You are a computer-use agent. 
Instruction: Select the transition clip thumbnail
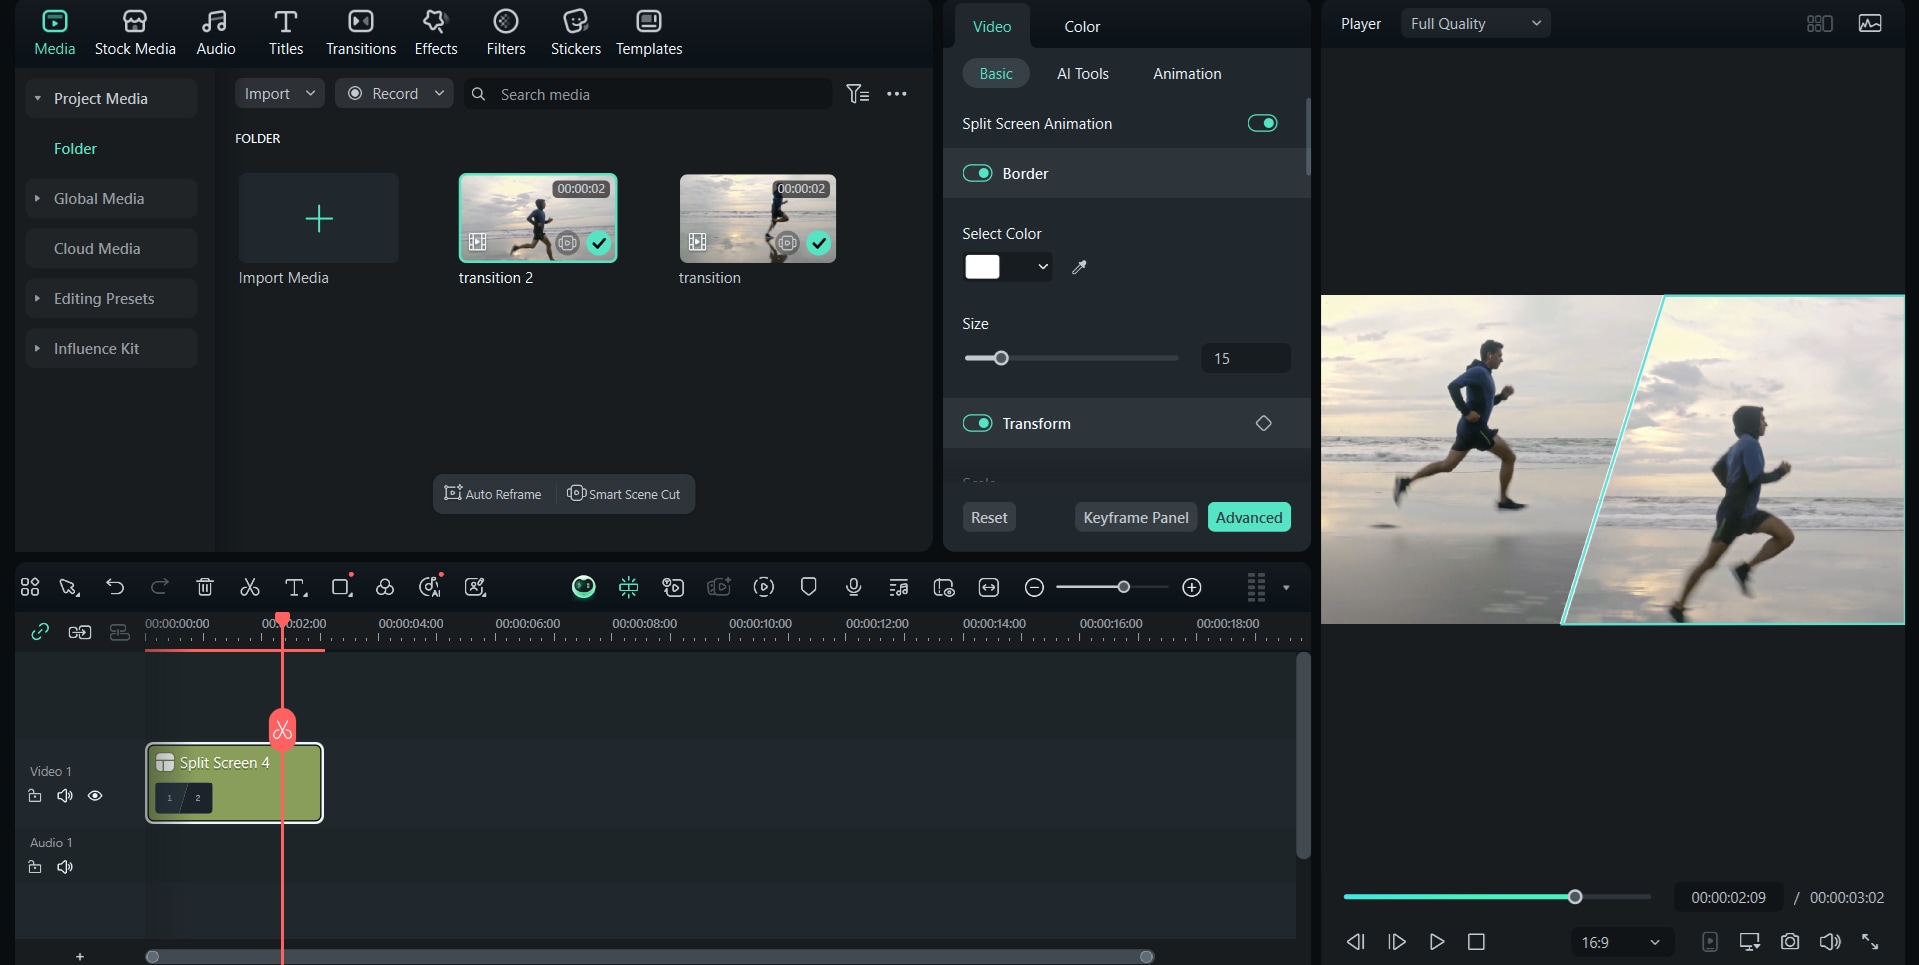point(758,218)
